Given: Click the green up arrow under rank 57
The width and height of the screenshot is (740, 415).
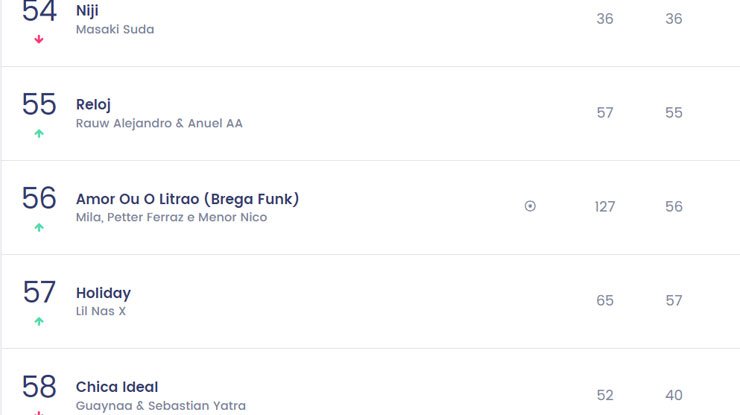Looking at the screenshot, I should point(39,322).
